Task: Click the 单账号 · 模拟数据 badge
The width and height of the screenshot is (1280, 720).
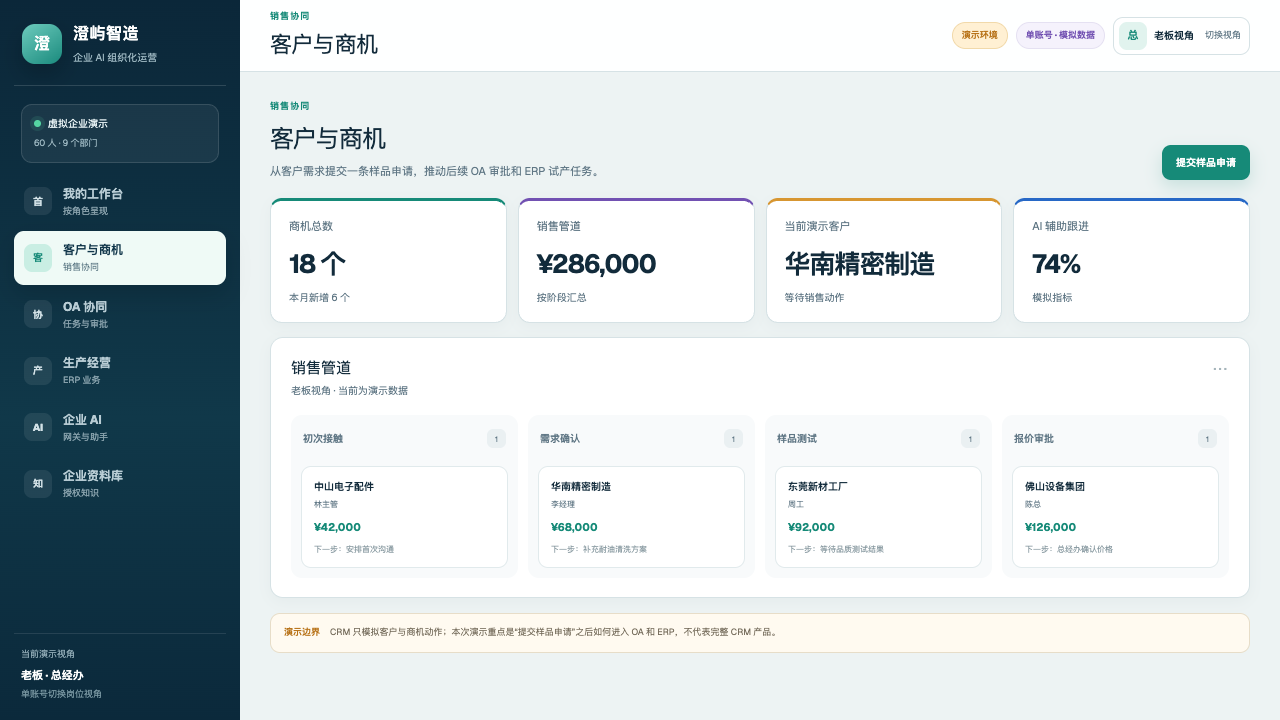Action: (1060, 35)
